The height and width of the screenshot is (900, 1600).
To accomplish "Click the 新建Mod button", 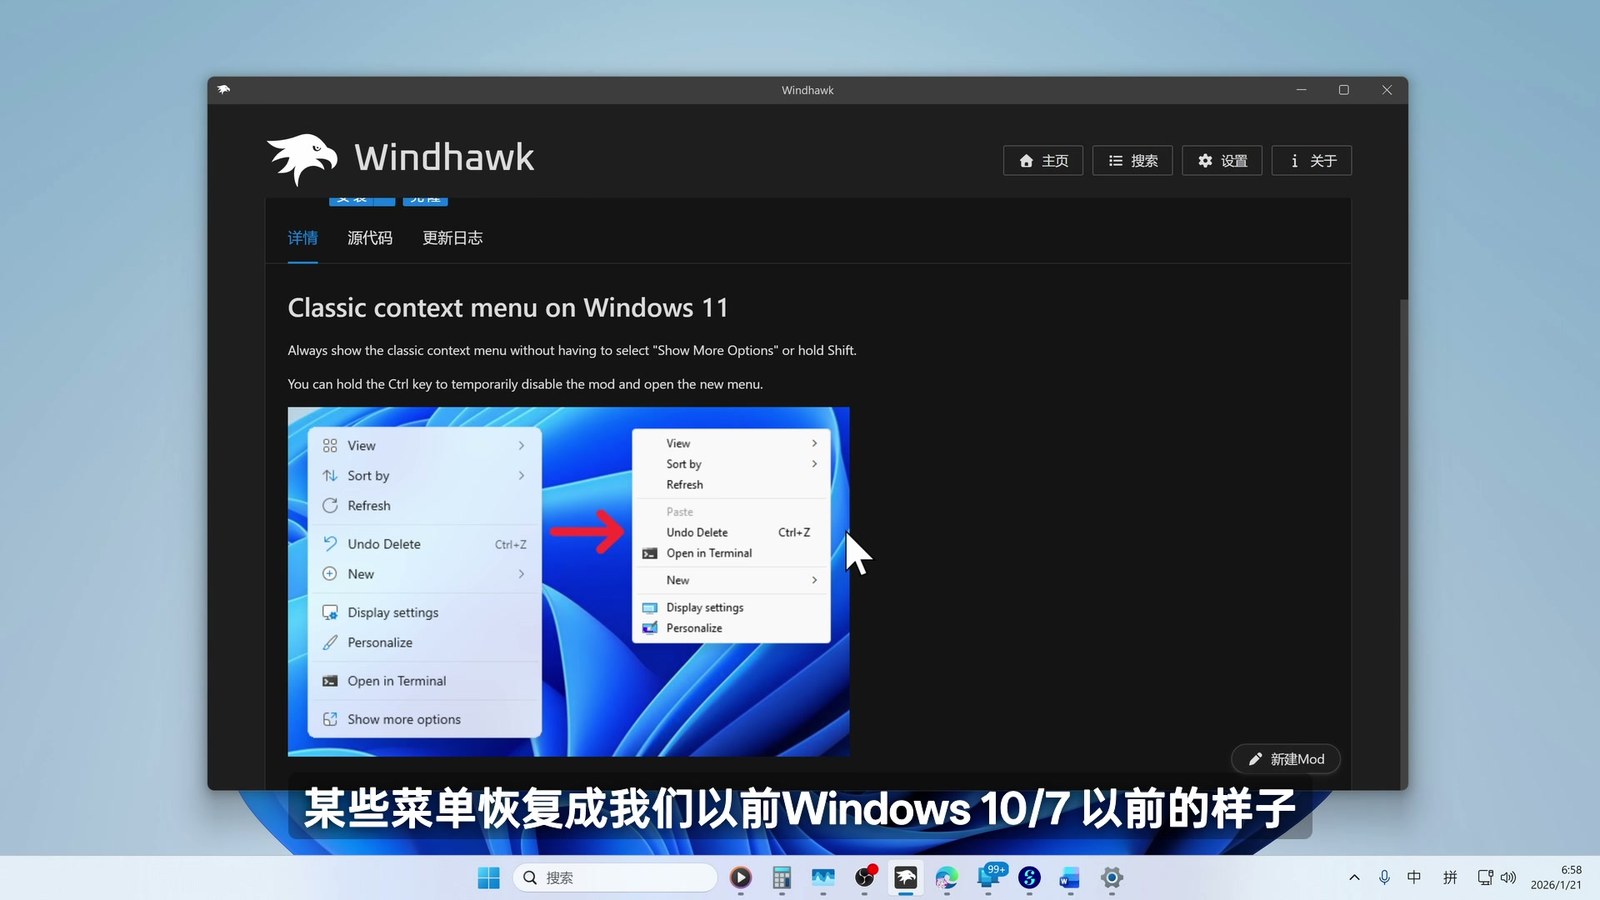I will (x=1286, y=759).
